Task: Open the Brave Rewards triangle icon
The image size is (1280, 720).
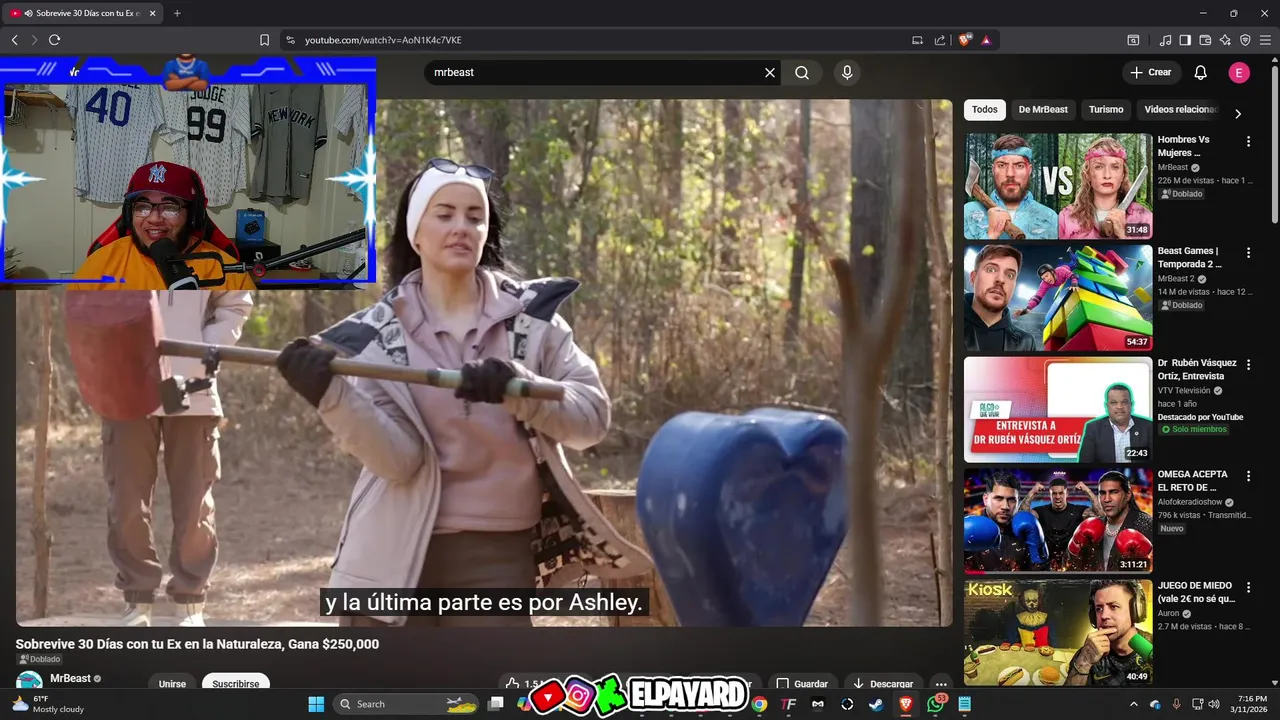Action: pos(986,40)
